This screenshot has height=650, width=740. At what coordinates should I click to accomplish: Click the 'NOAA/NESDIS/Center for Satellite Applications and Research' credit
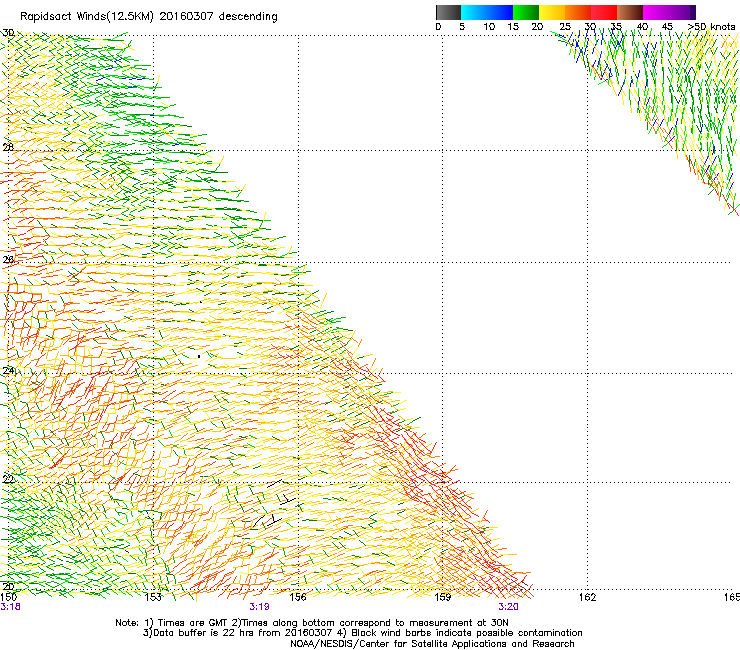point(432,644)
